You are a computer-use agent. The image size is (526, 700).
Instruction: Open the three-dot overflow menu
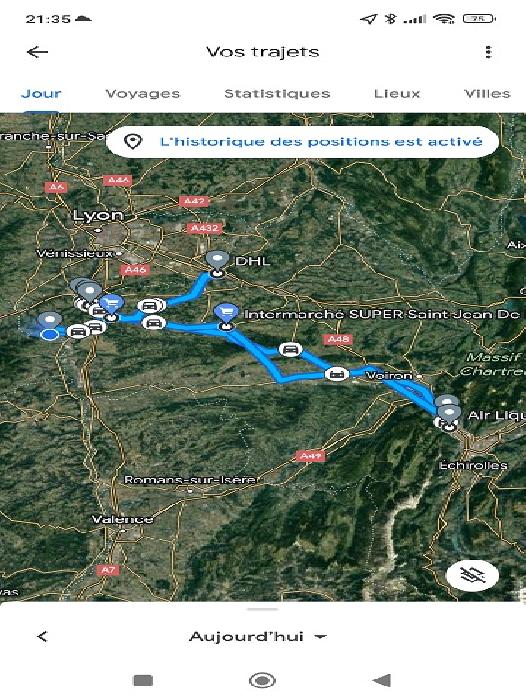[488, 52]
